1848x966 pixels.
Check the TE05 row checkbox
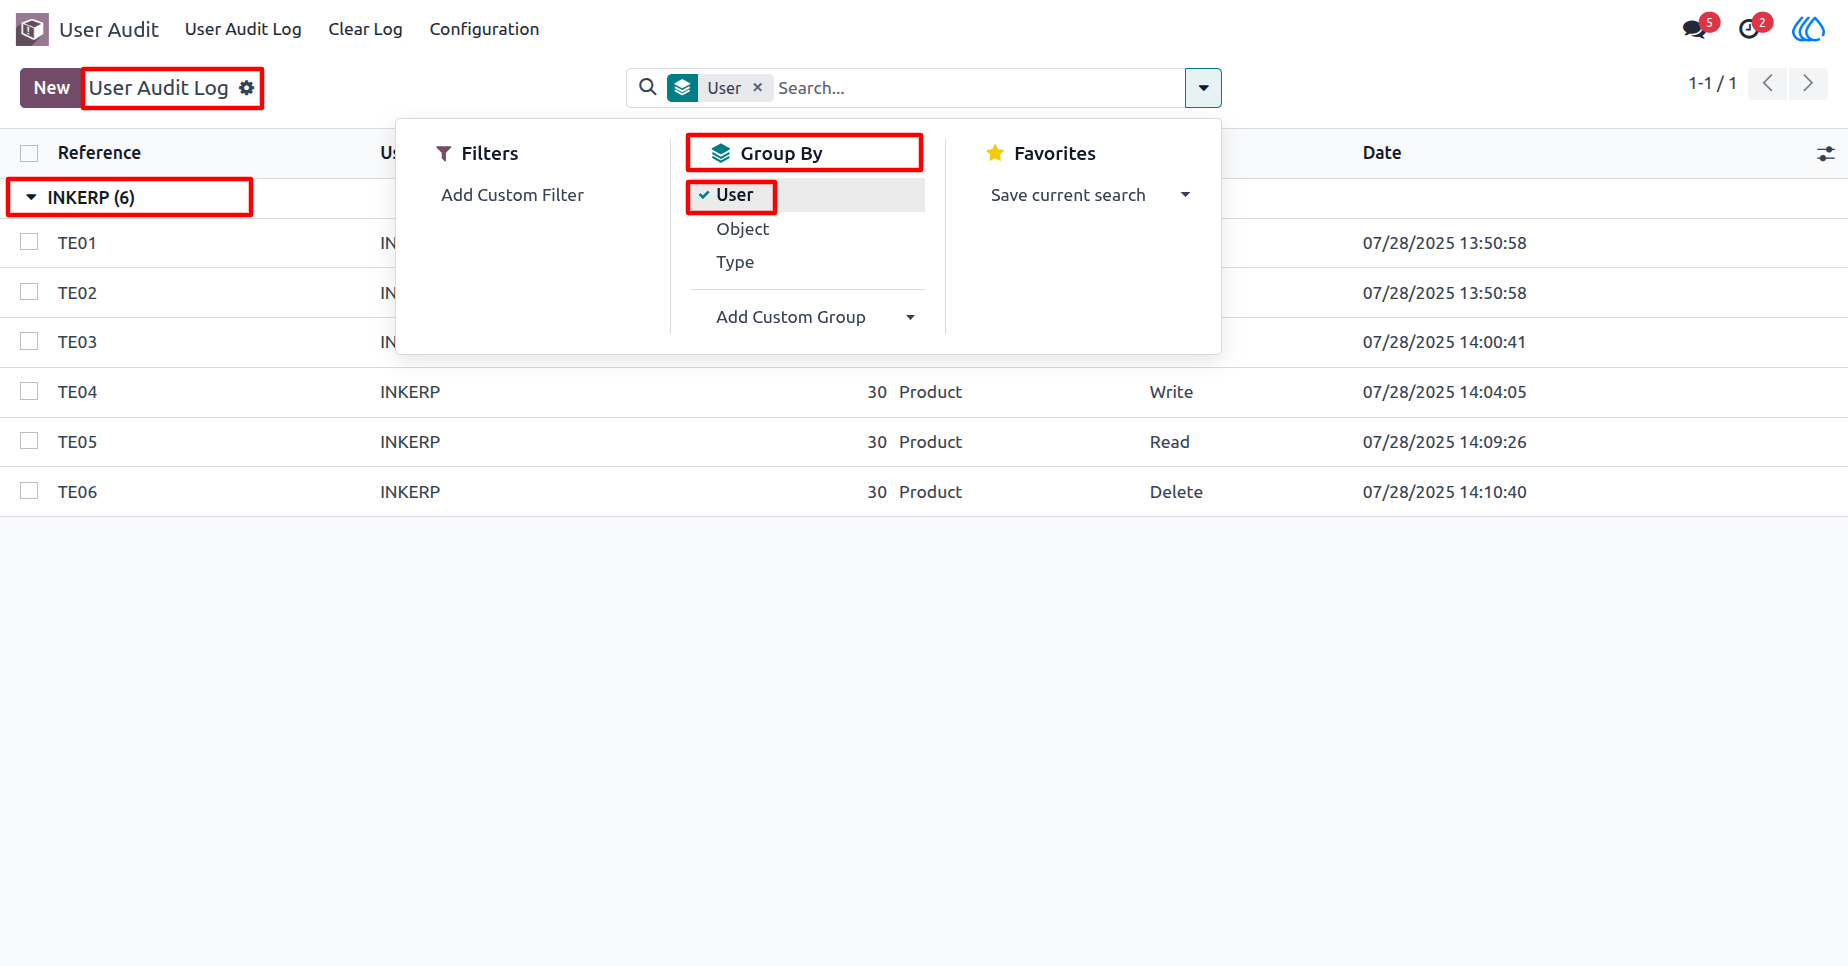click(x=29, y=441)
